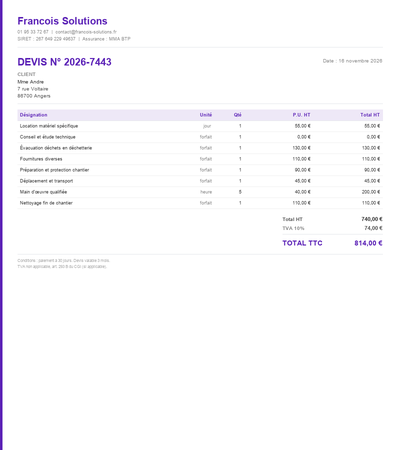The width and height of the screenshot is (400, 450).
Task: Select 'Nettoyage fin de chantier' row label
Action: pos(46,203)
